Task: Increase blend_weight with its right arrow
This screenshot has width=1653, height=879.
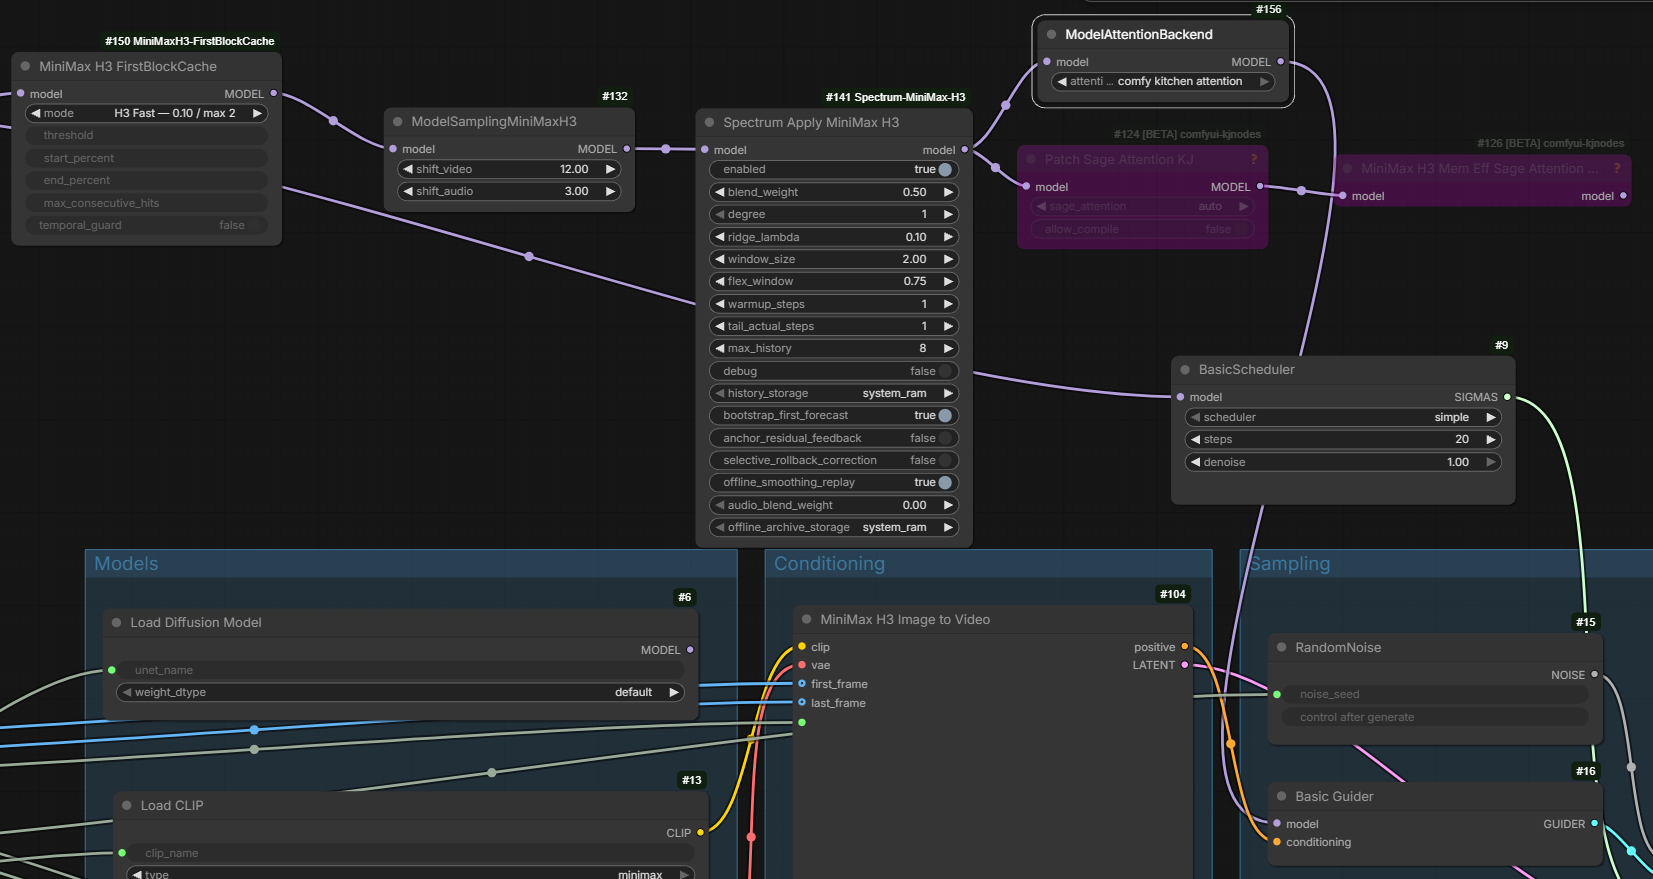Action: pos(948,193)
